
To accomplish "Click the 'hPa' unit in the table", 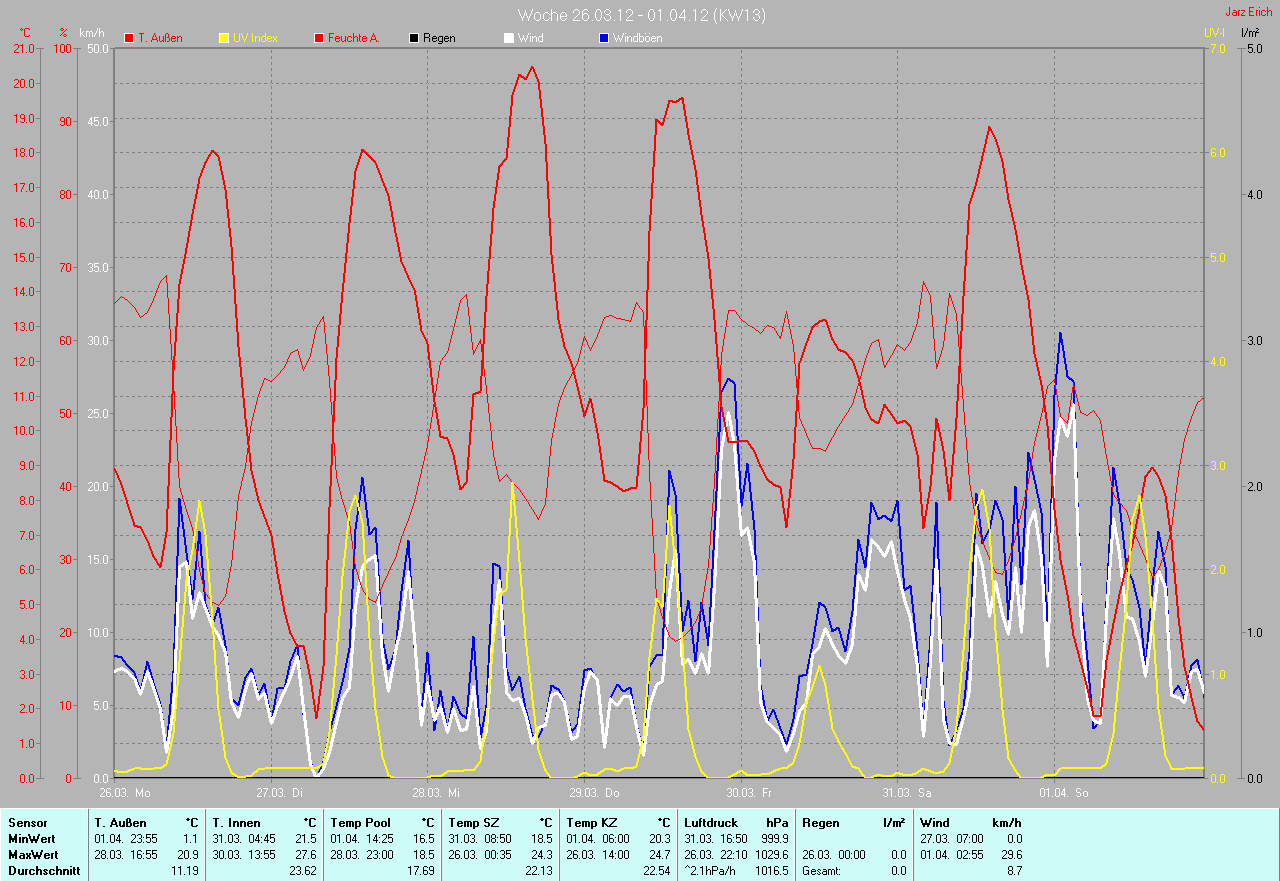I will pyautogui.click(x=778, y=822).
